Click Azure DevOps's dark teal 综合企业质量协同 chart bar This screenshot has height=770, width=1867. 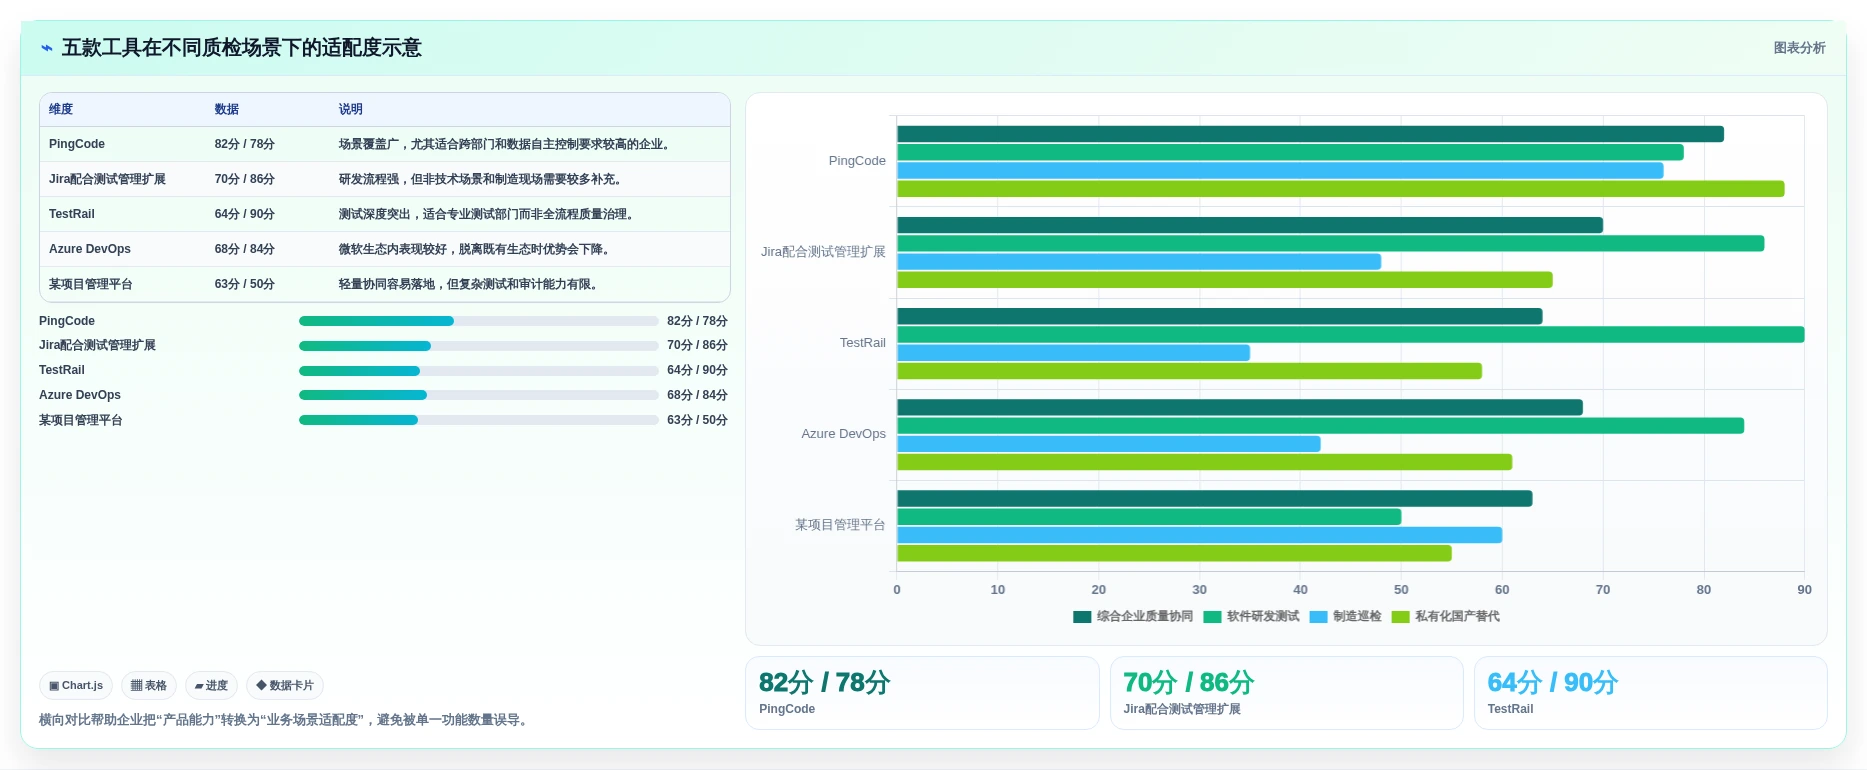1240,407
